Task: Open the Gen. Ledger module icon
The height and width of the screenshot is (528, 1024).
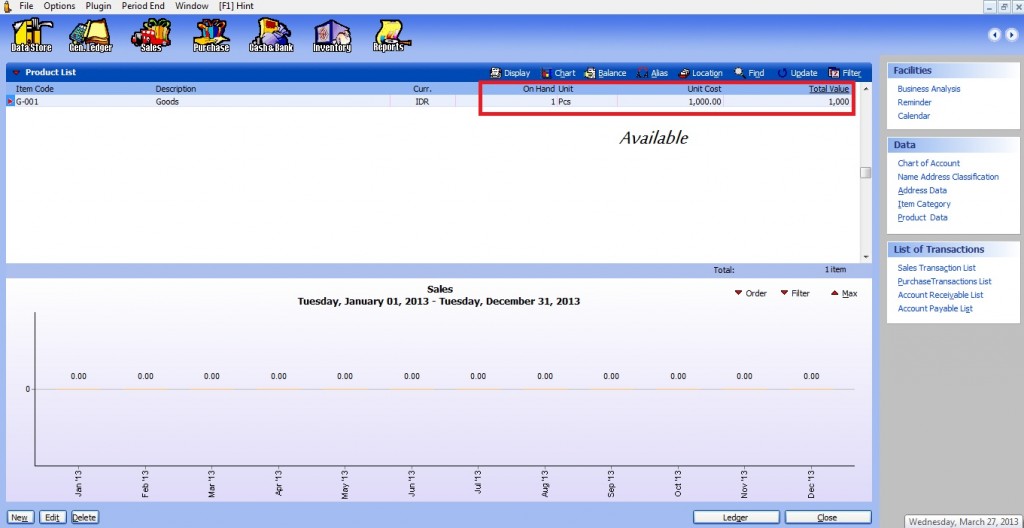Action: [x=89, y=36]
